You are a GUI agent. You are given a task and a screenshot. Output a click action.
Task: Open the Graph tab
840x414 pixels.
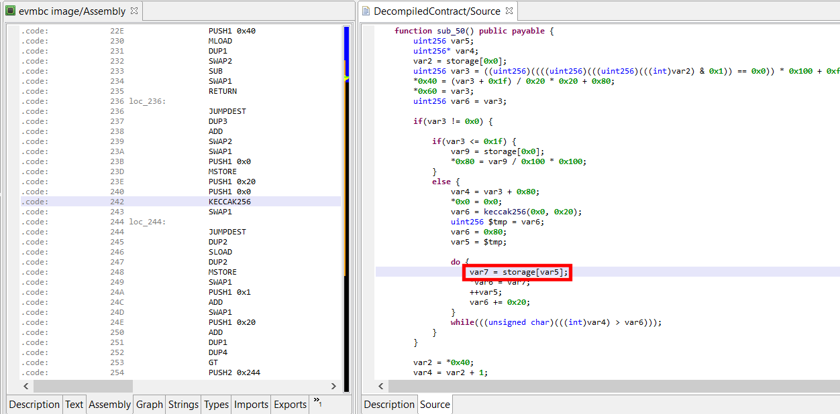tap(149, 404)
